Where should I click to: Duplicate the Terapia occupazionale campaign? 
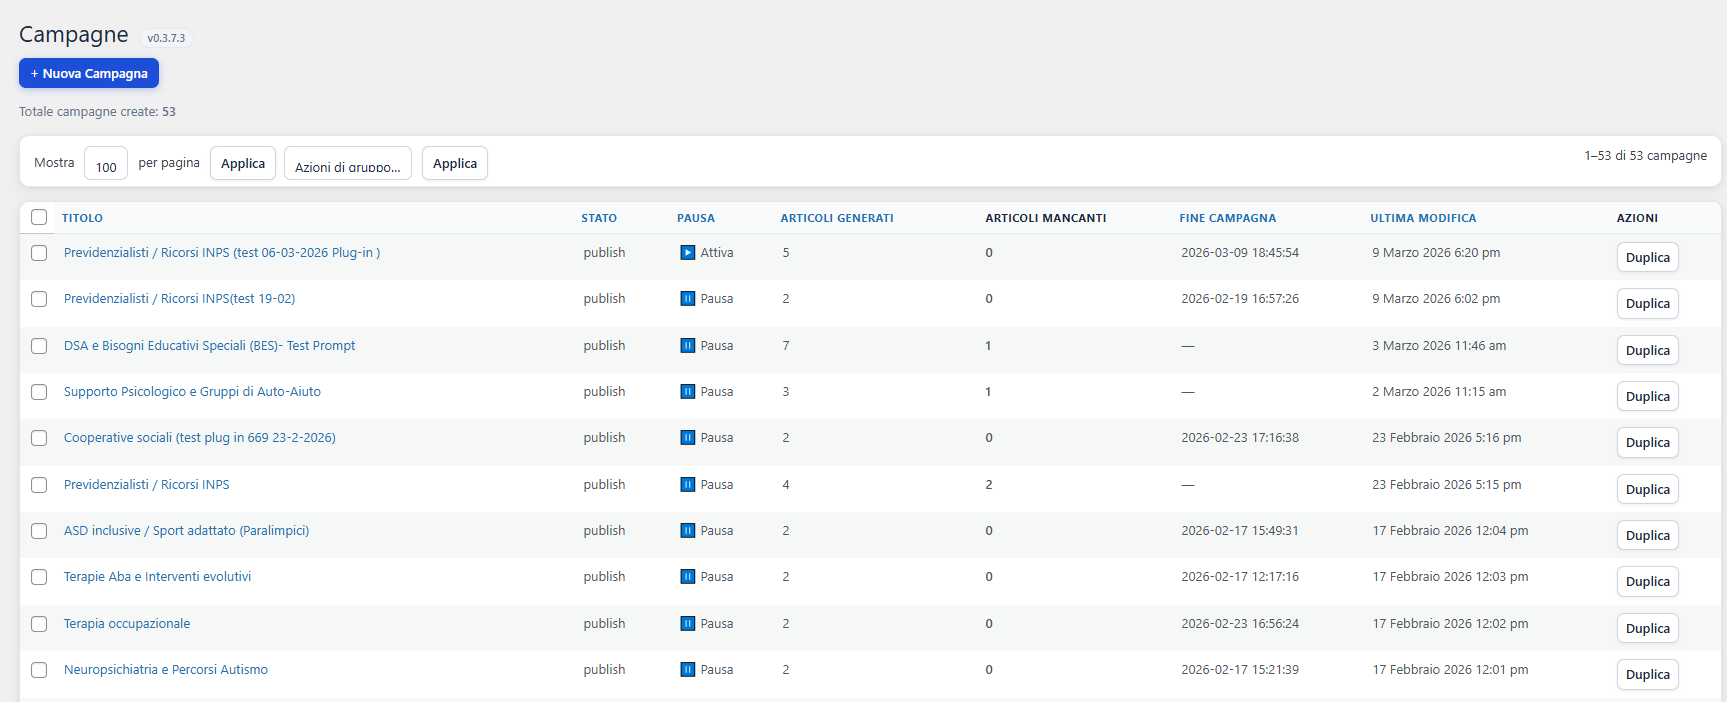click(1647, 628)
